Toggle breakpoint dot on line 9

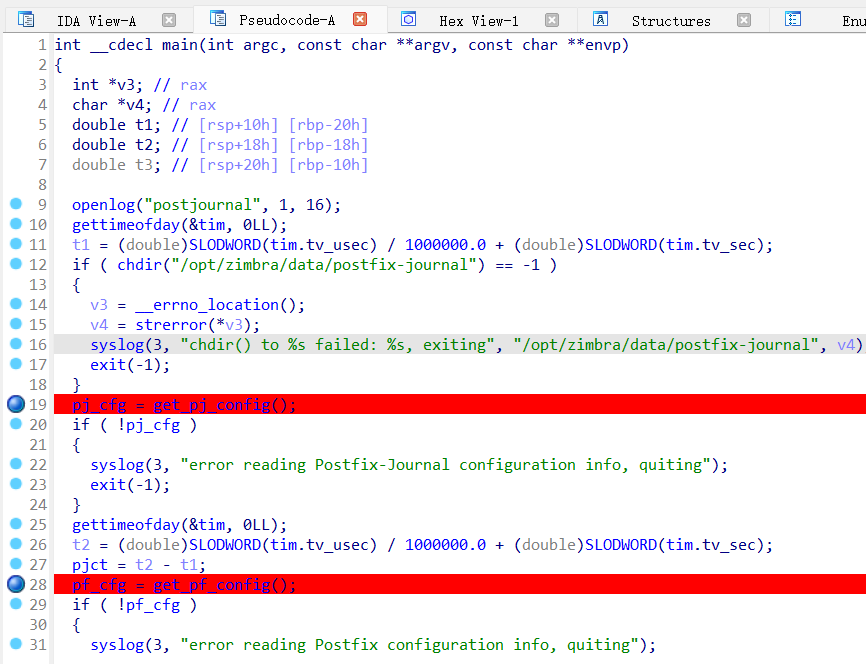16,204
